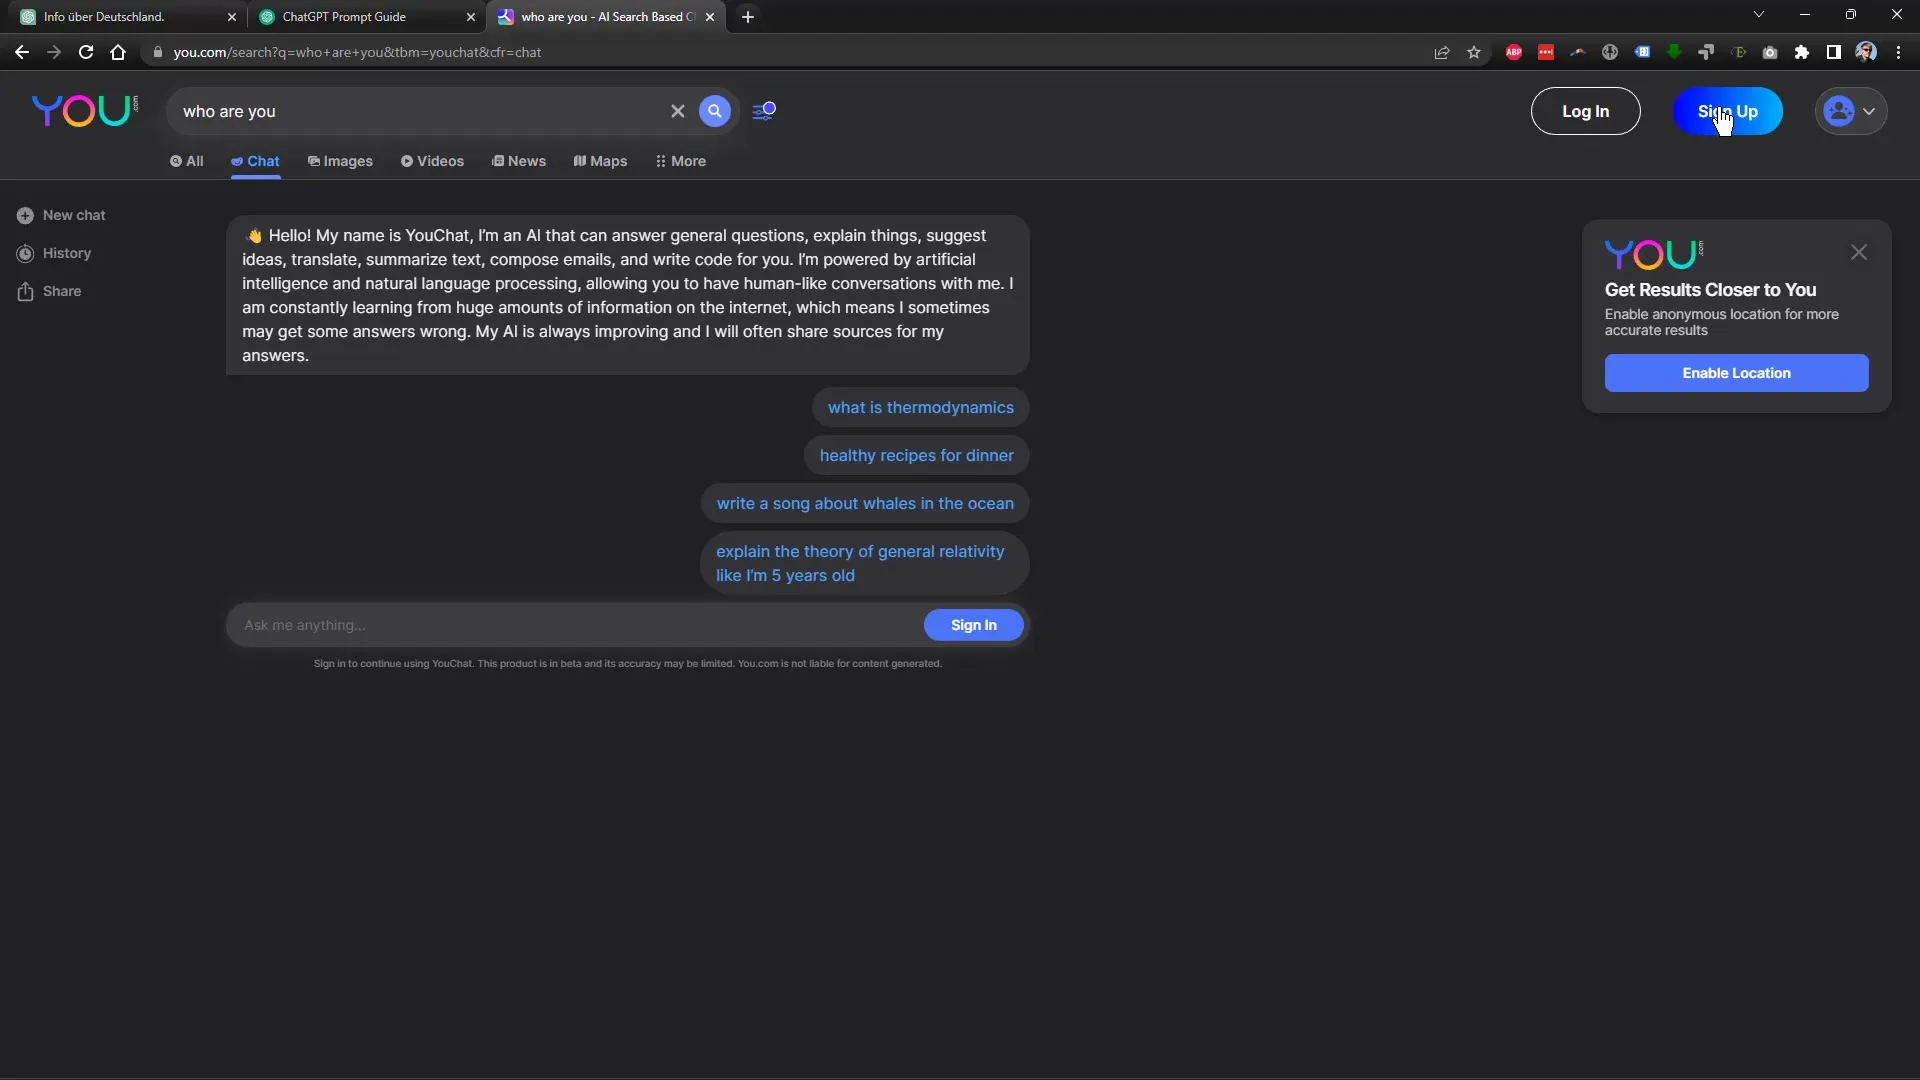Click the Share icon in sidebar
The width and height of the screenshot is (1920, 1080).
24,291
